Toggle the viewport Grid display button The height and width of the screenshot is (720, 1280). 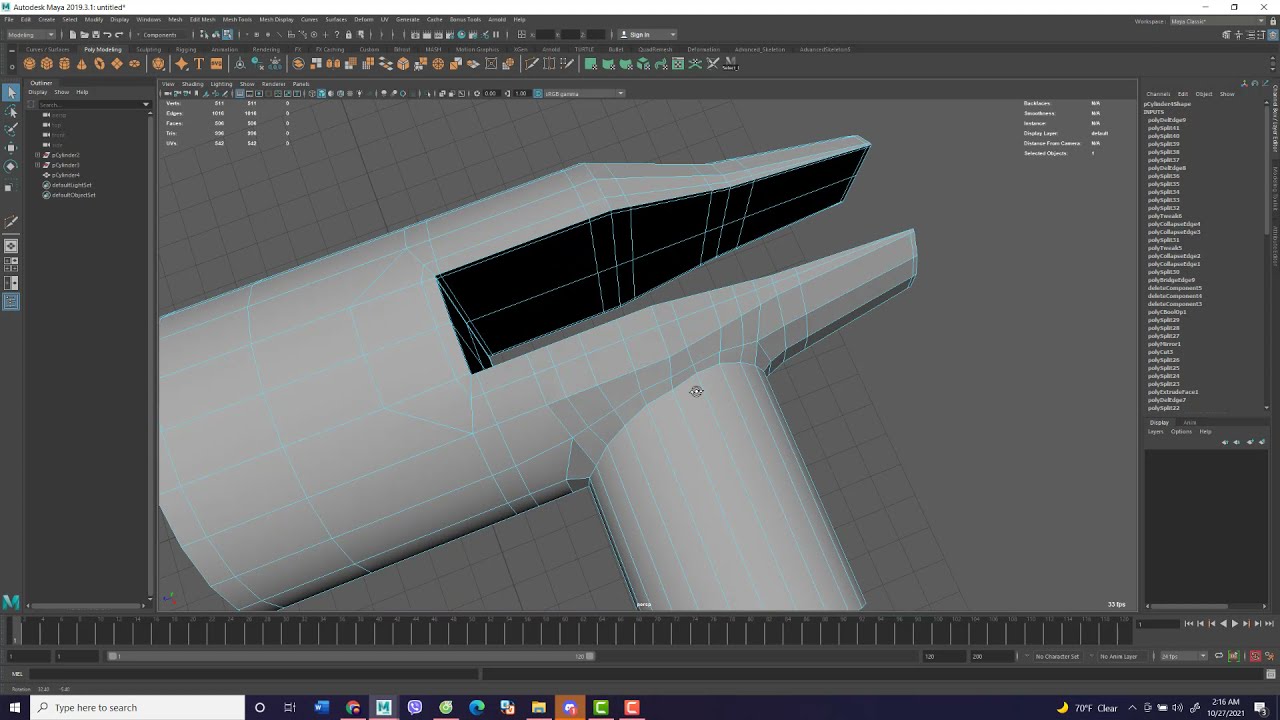coord(240,94)
